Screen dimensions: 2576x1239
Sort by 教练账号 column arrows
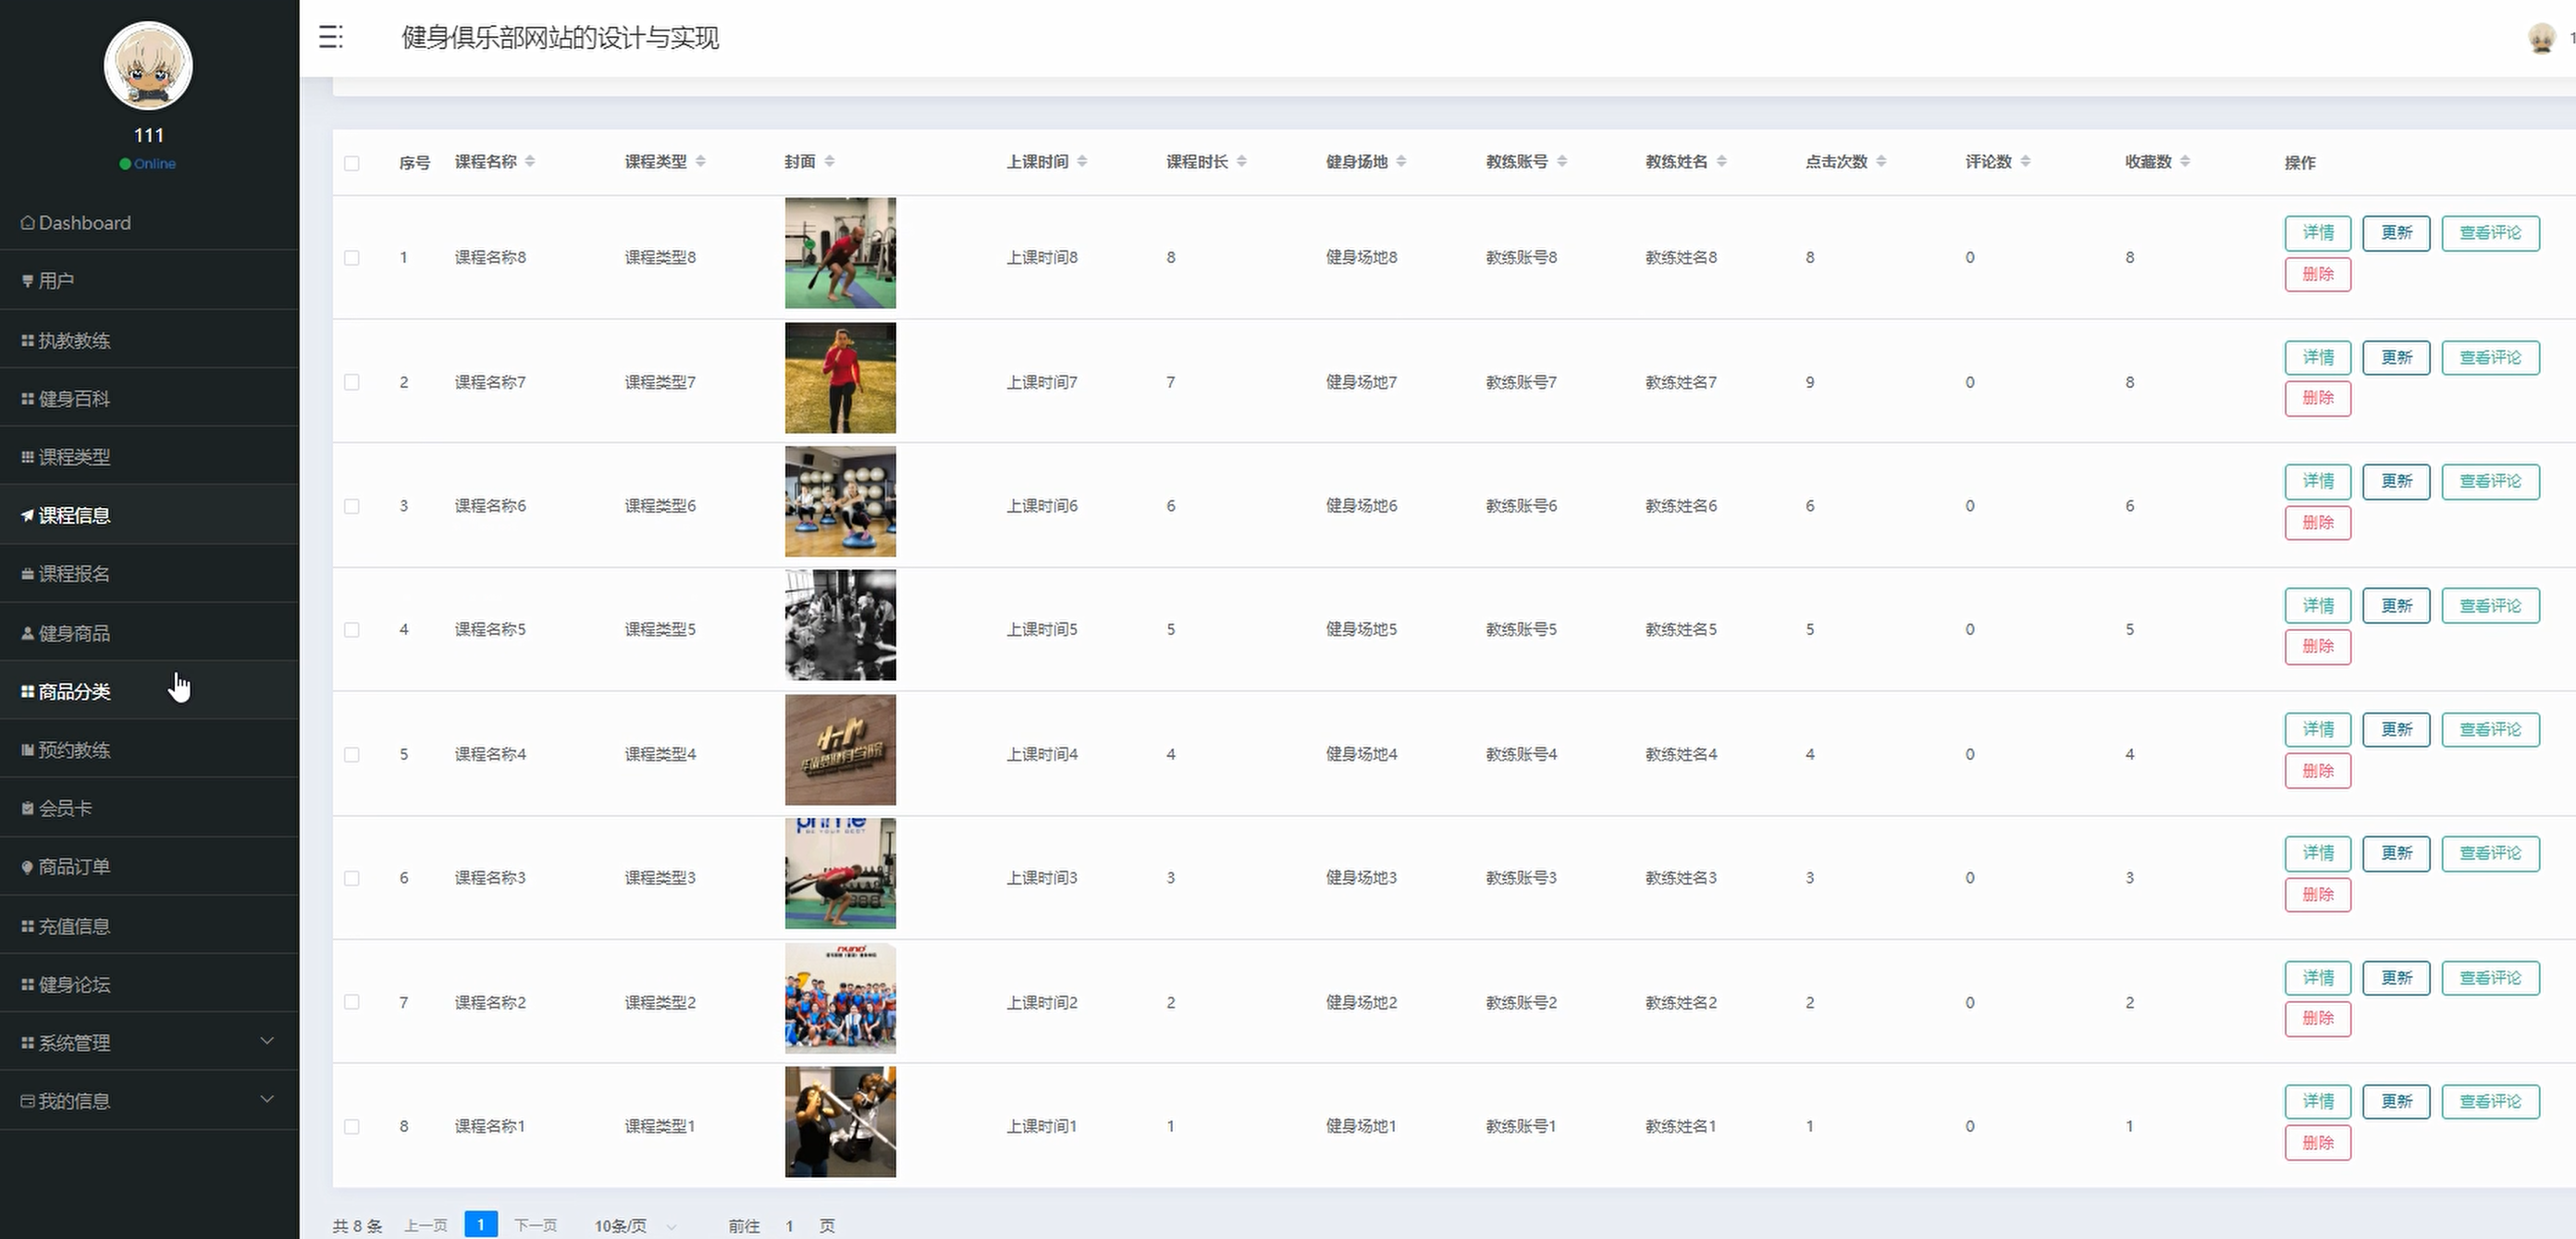1561,161
